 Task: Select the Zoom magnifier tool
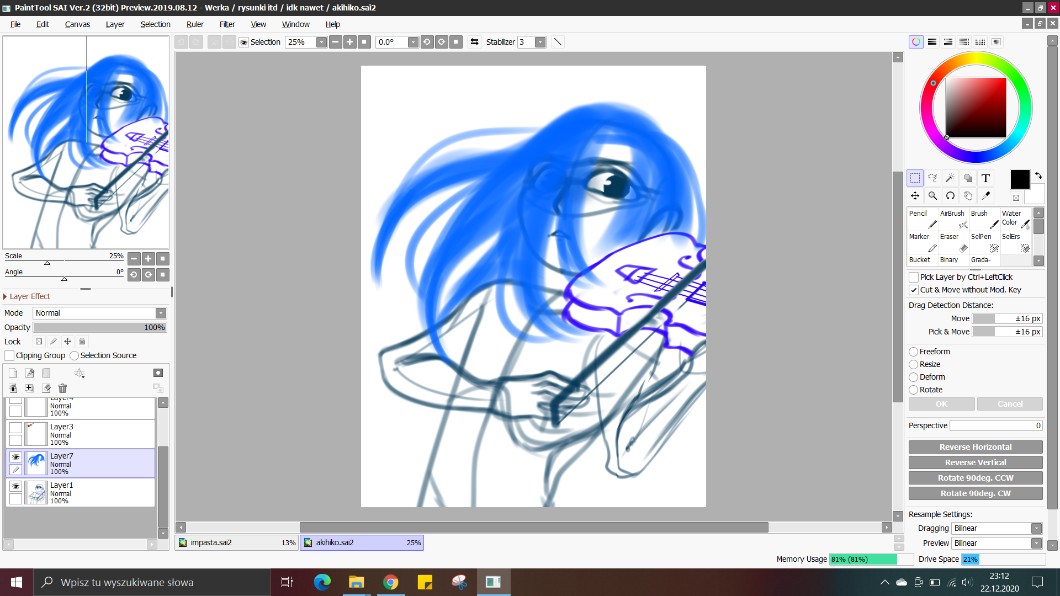(x=932, y=196)
